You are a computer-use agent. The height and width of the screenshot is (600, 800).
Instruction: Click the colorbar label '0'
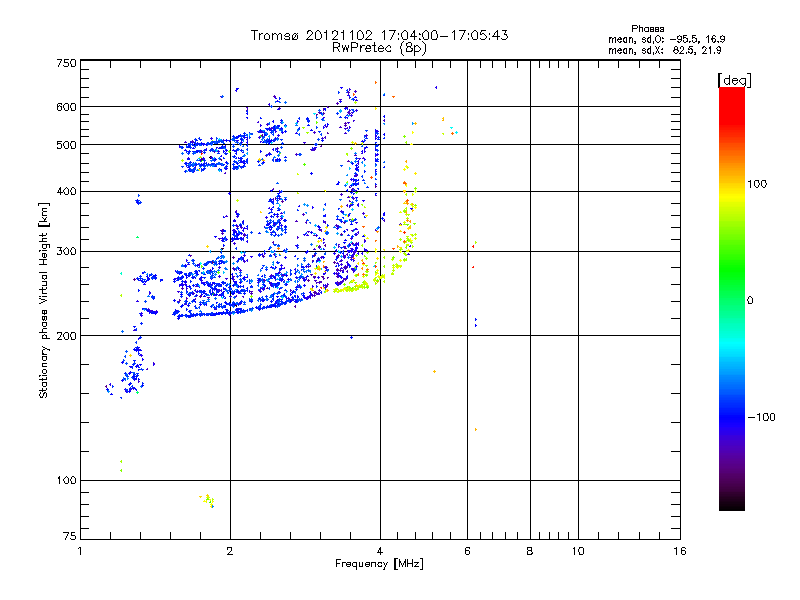pos(750,300)
